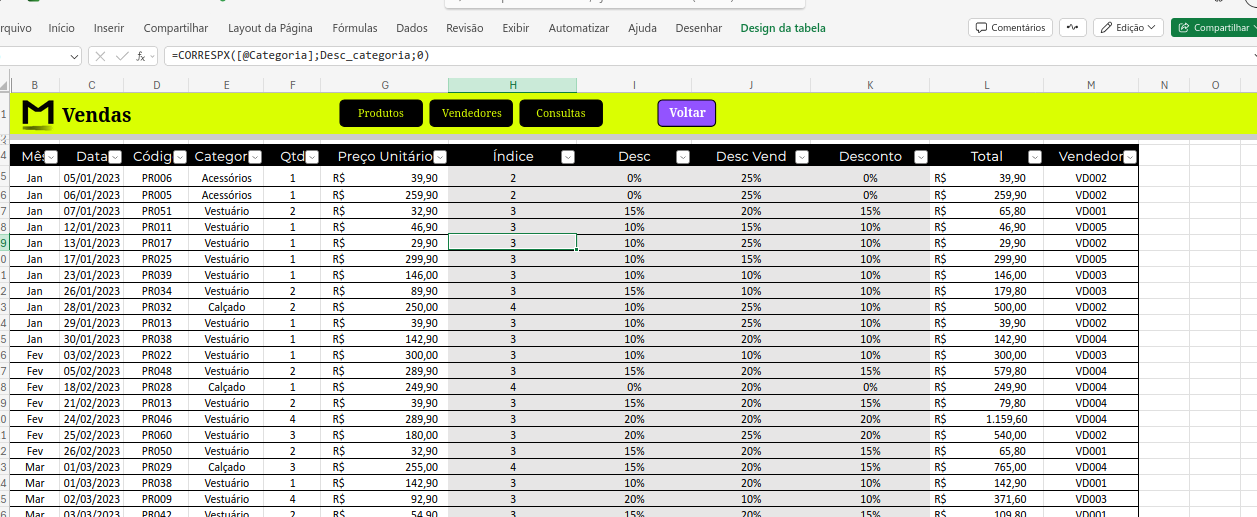The width and height of the screenshot is (1257, 517).
Task: Click the Vendedores navigation button
Action: [471, 113]
